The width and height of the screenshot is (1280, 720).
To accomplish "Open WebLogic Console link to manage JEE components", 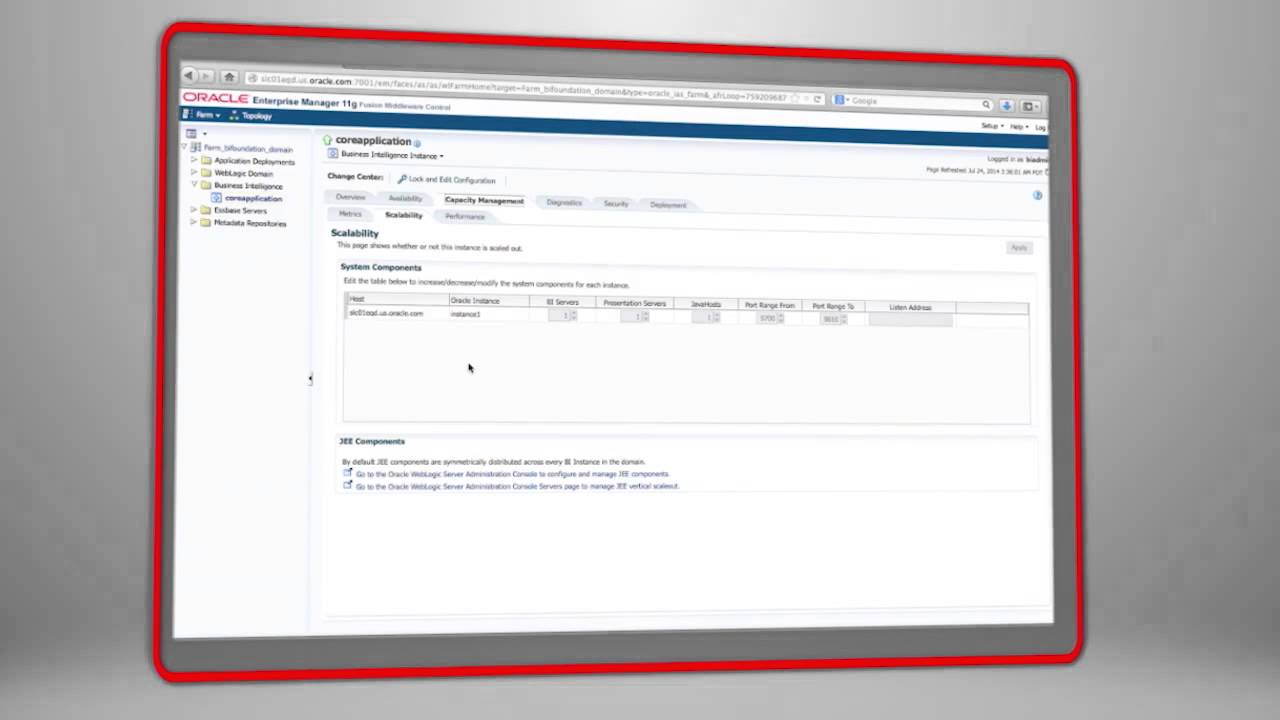I will (512, 474).
